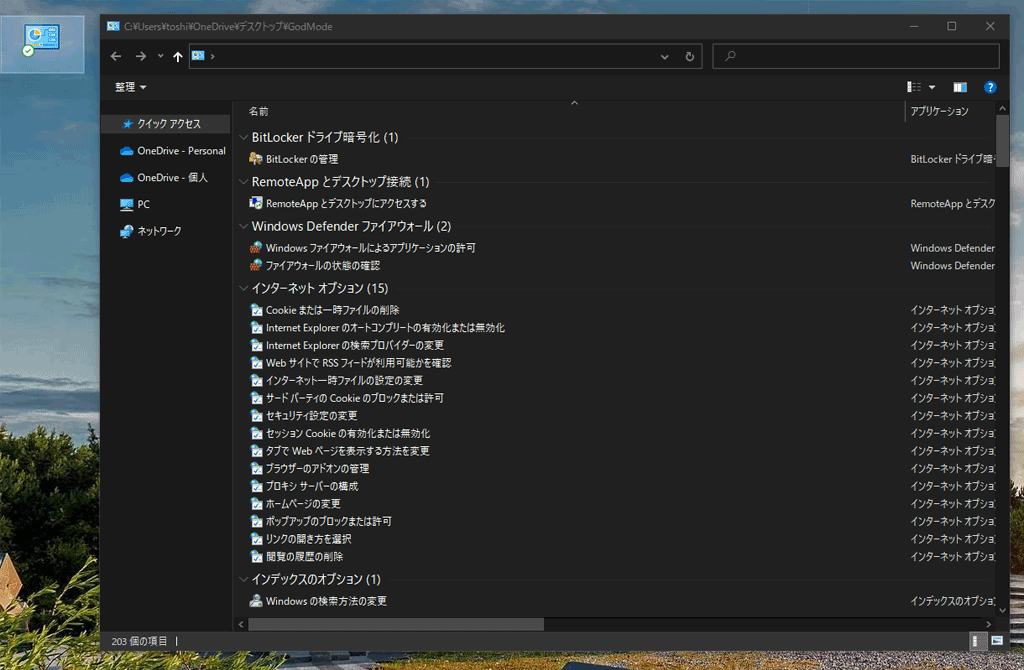Select the GodMode shortcut on the desktop

coord(42,44)
